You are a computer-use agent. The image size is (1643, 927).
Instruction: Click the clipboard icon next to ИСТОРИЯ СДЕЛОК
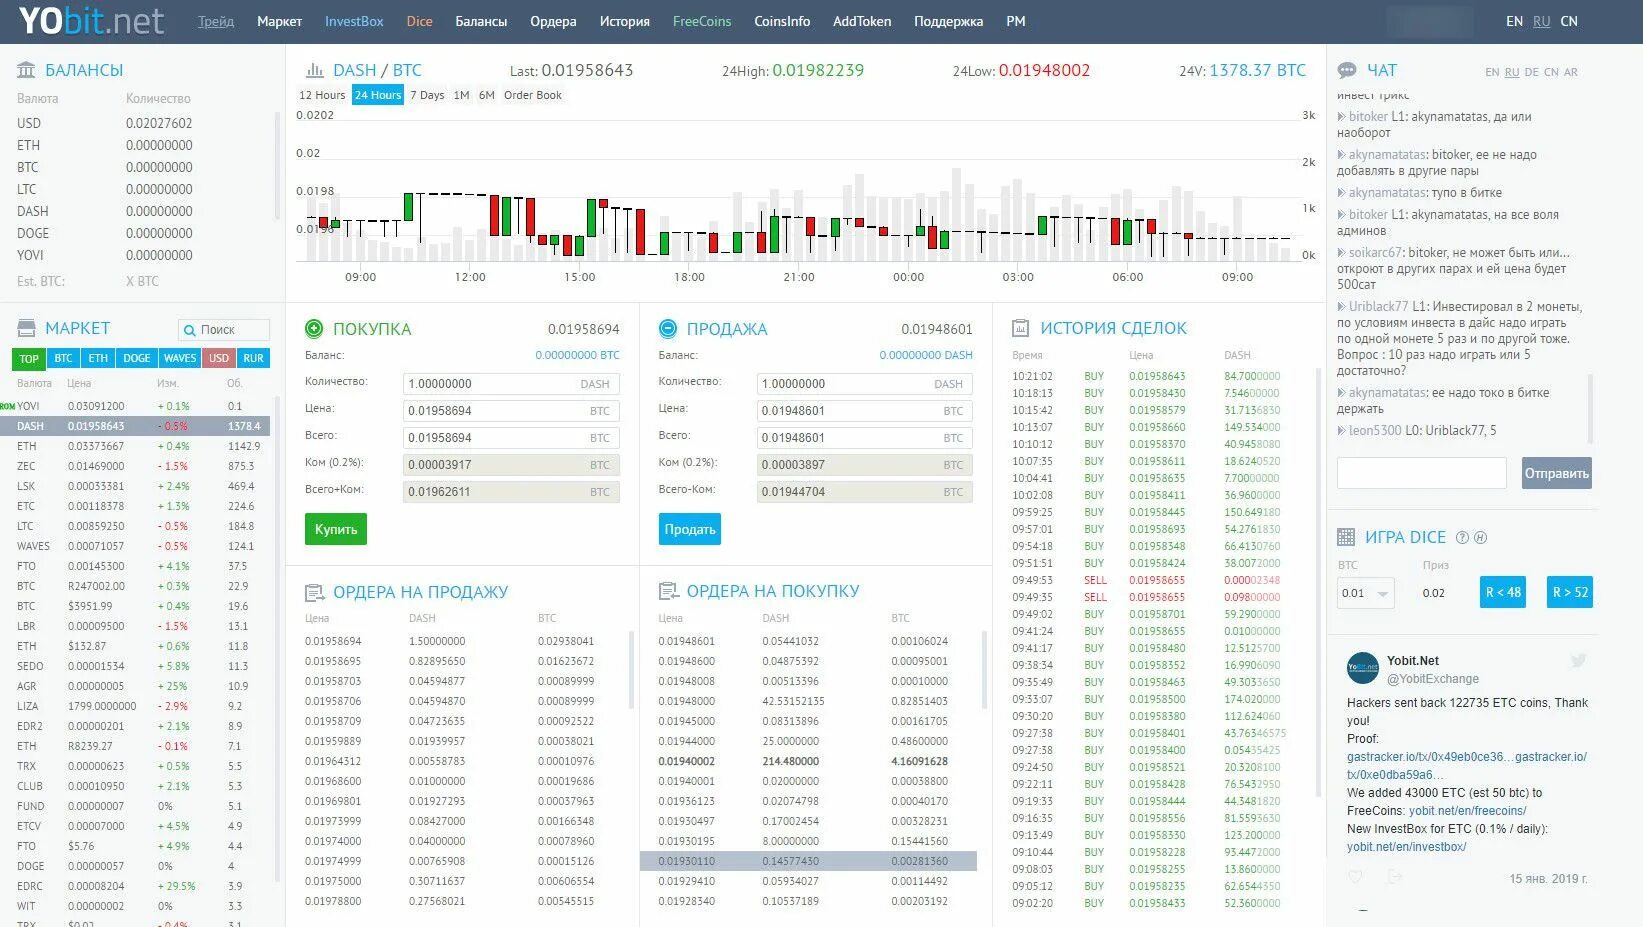click(x=1021, y=327)
